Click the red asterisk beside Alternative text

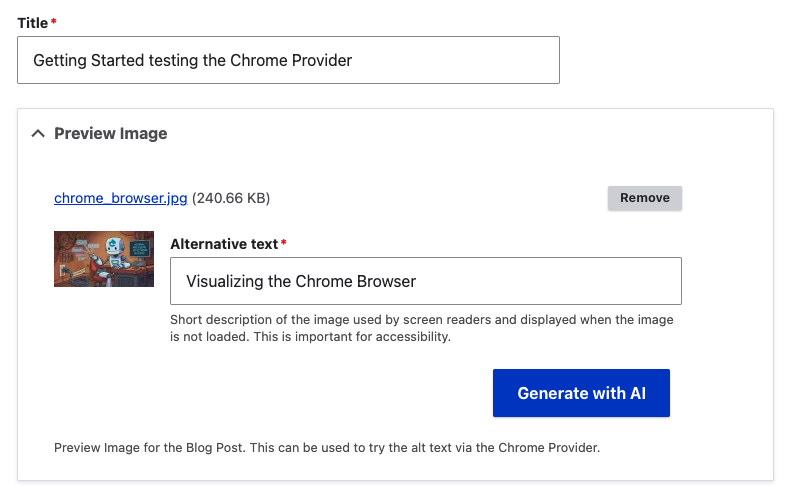[283, 243]
